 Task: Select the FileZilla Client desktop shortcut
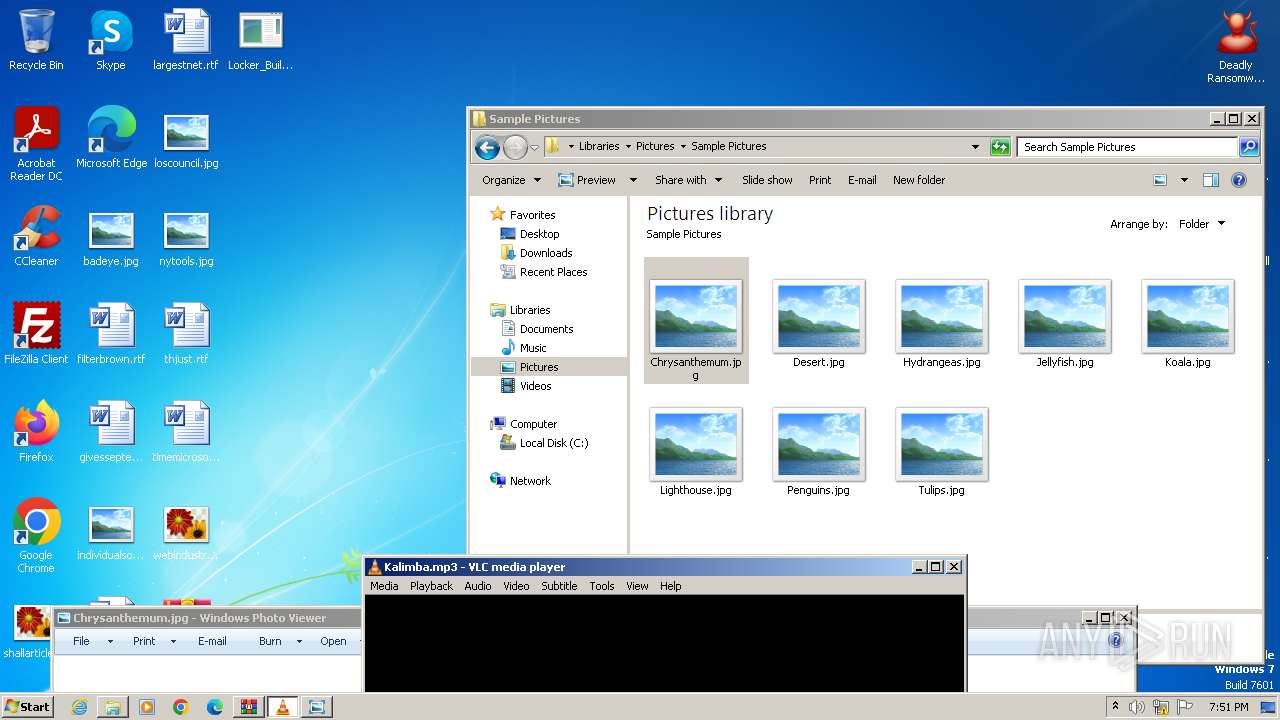point(36,334)
